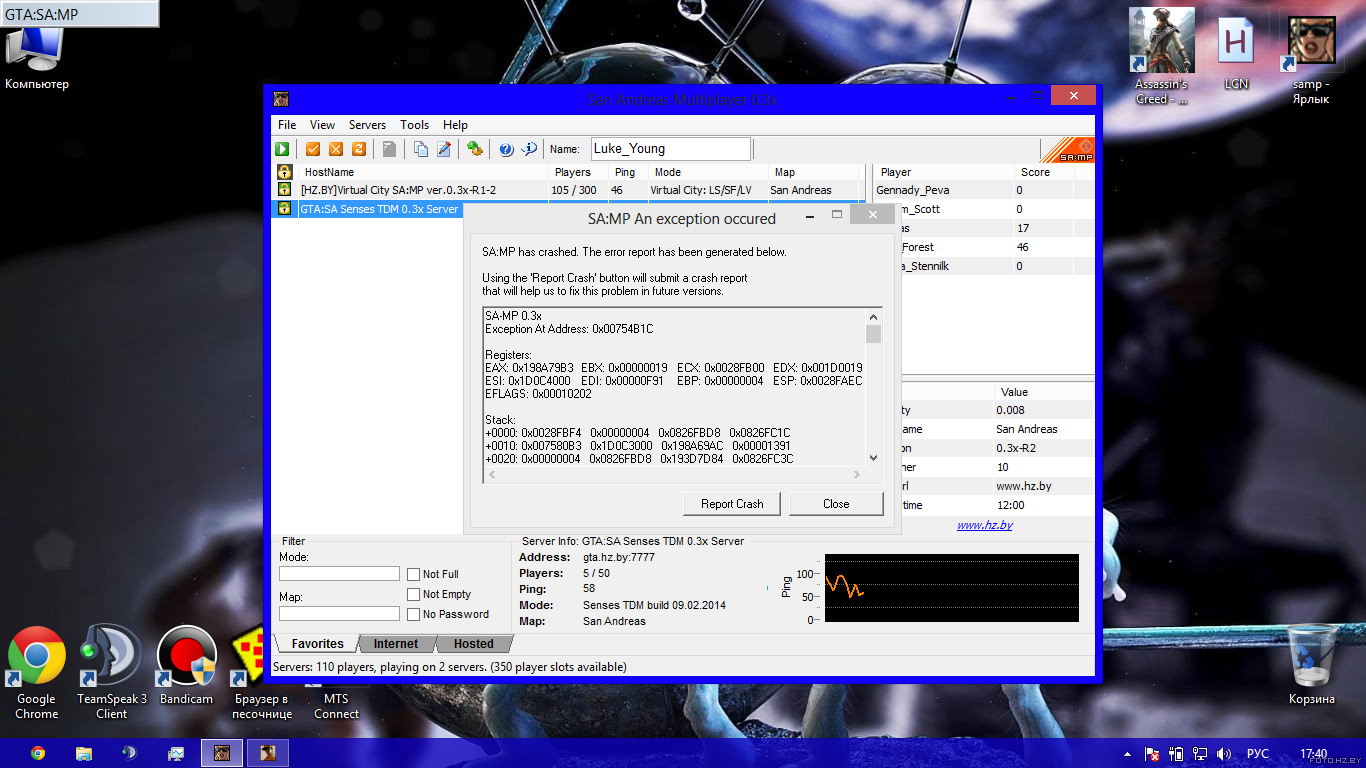Click the Map filter input field

pos(339,614)
